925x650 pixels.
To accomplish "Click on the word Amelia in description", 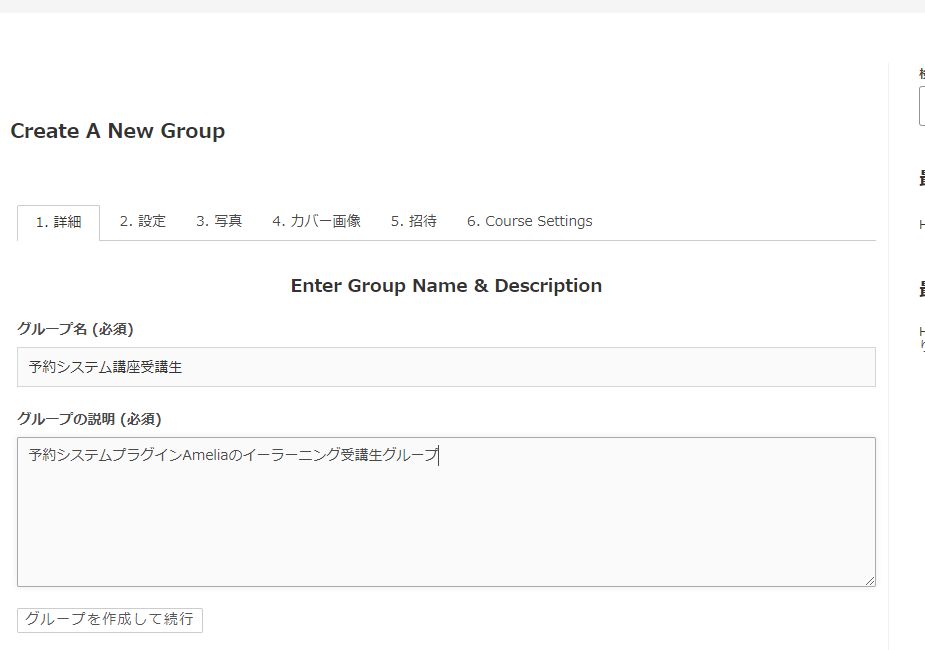I will tap(206, 455).
